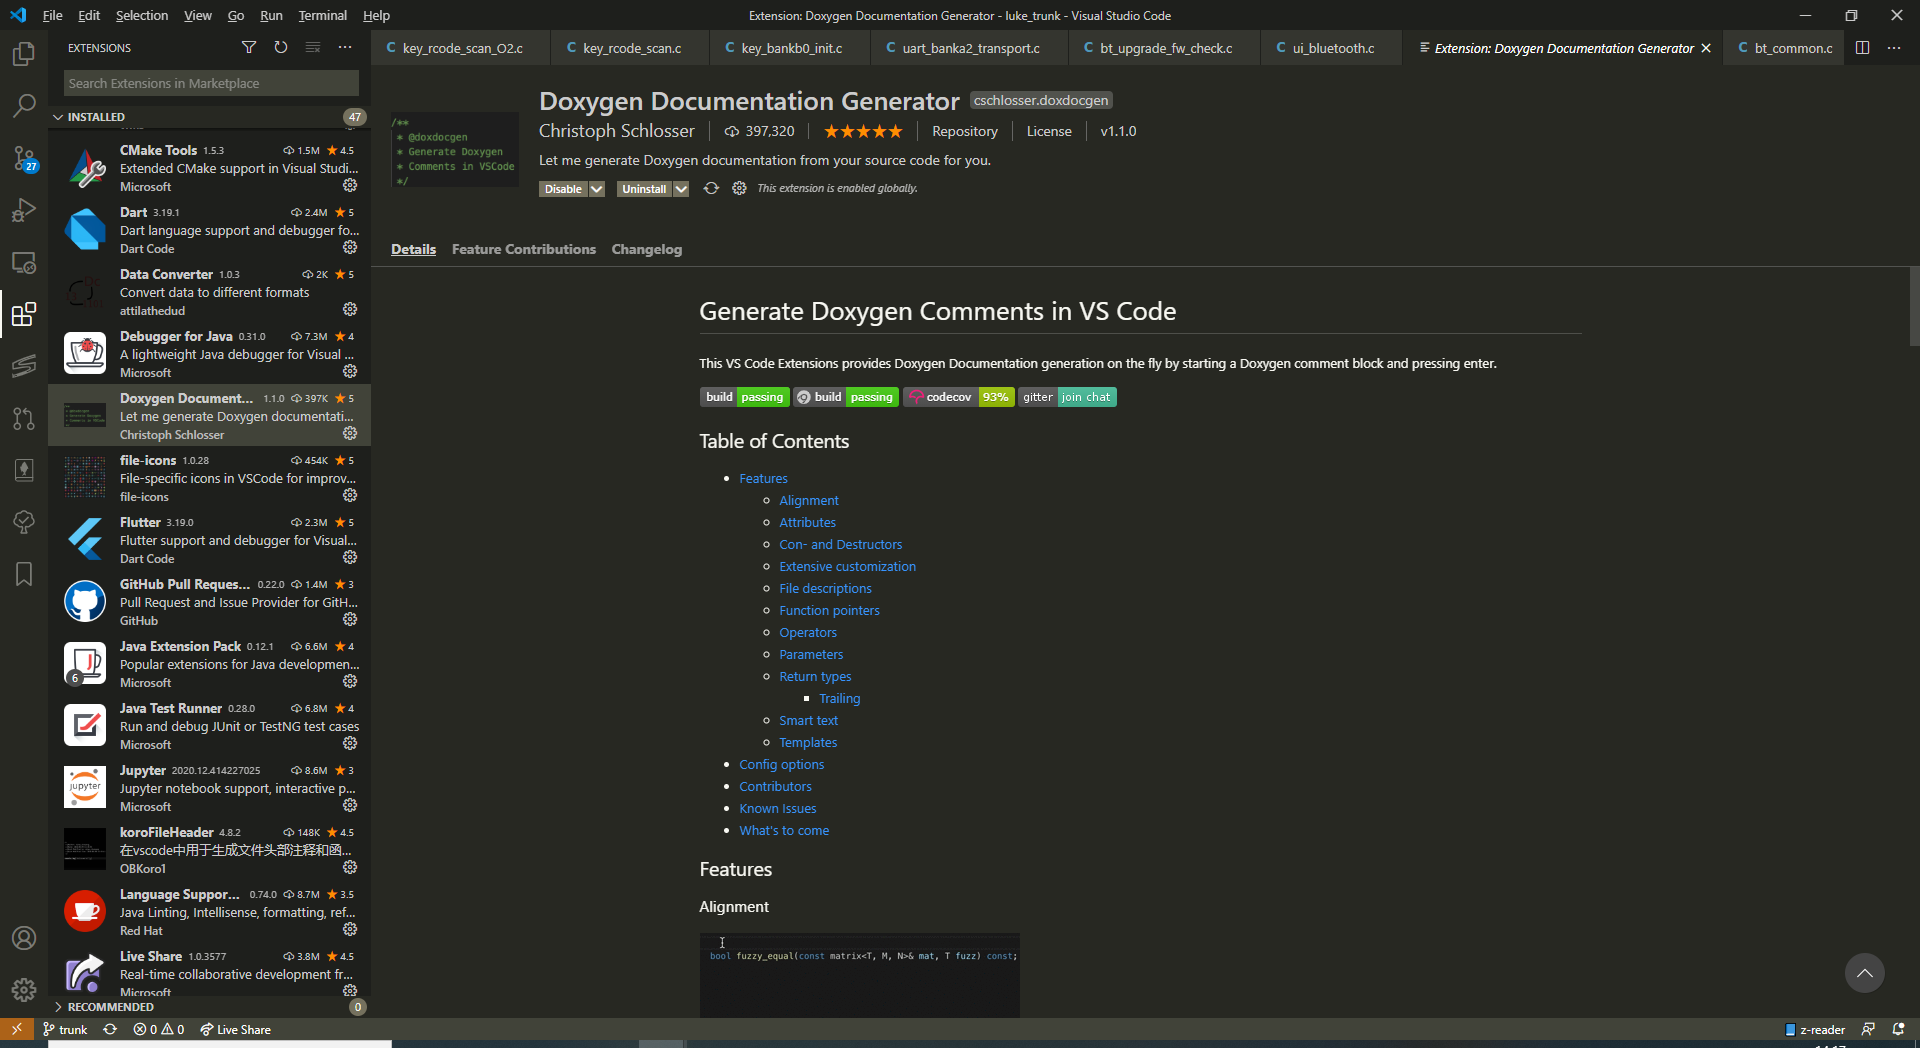Open Source Control view with 27 badge

point(24,158)
